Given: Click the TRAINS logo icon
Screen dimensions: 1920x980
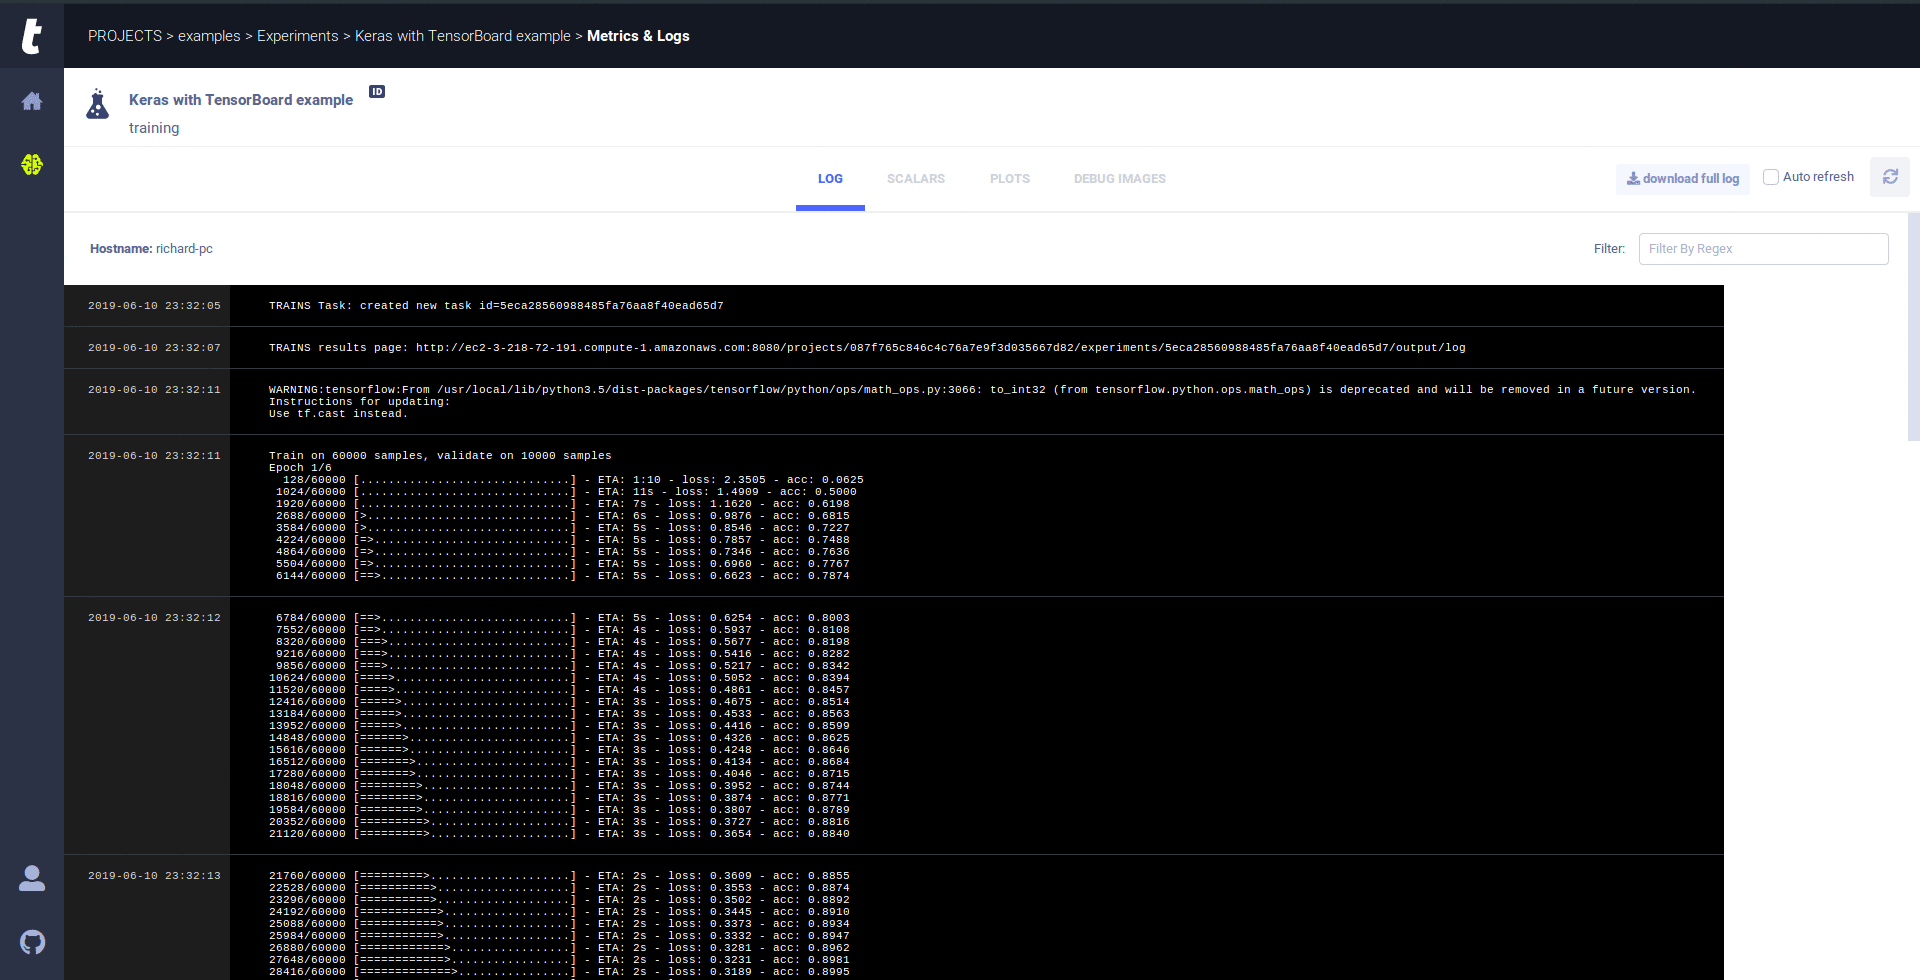Looking at the screenshot, I should coord(32,36).
